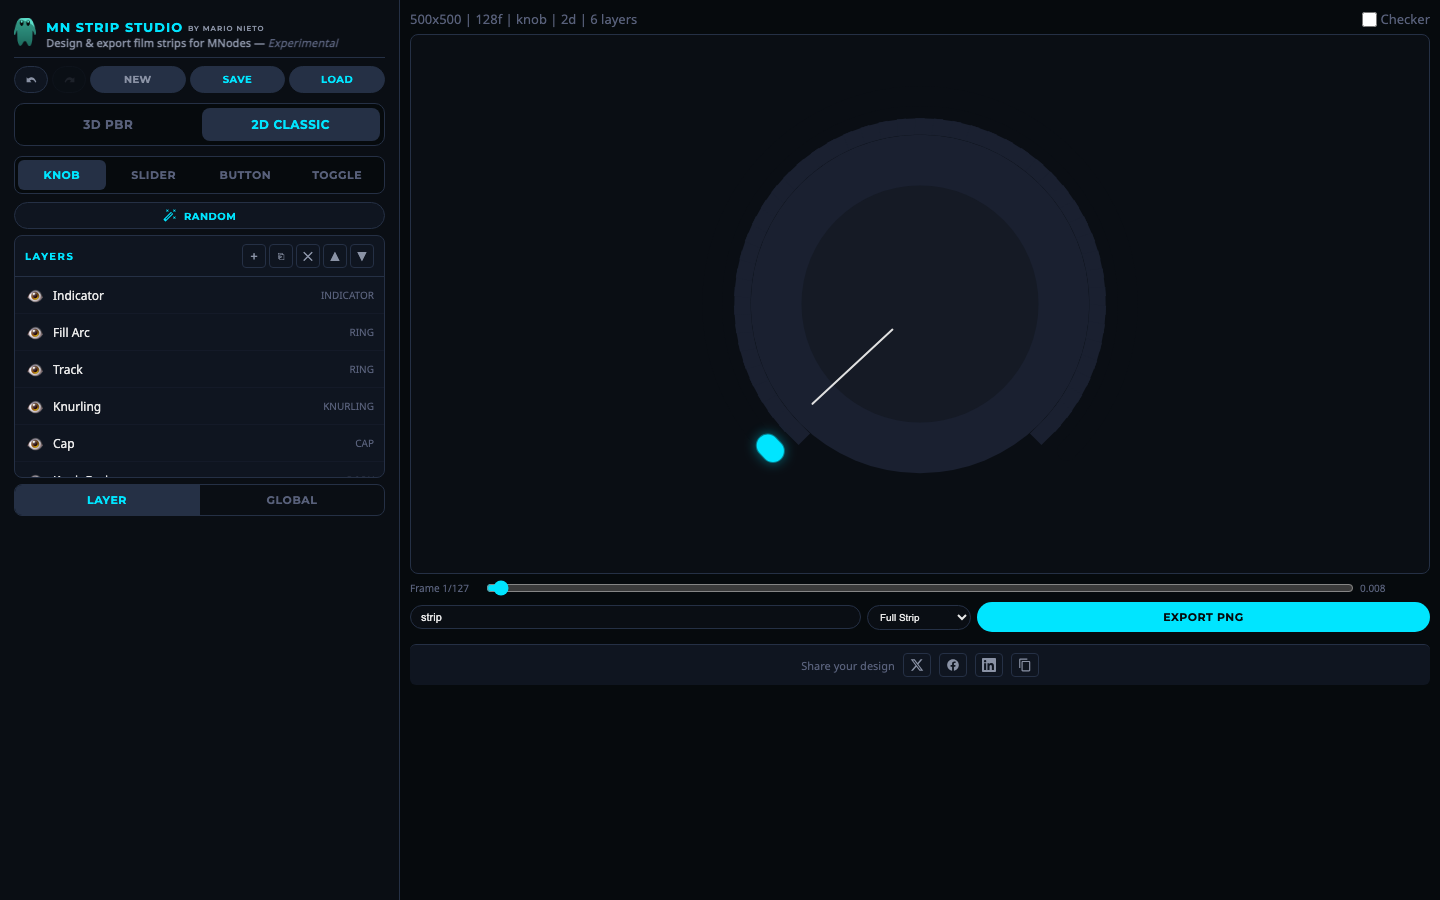Click the frame slider track

coord(920,588)
